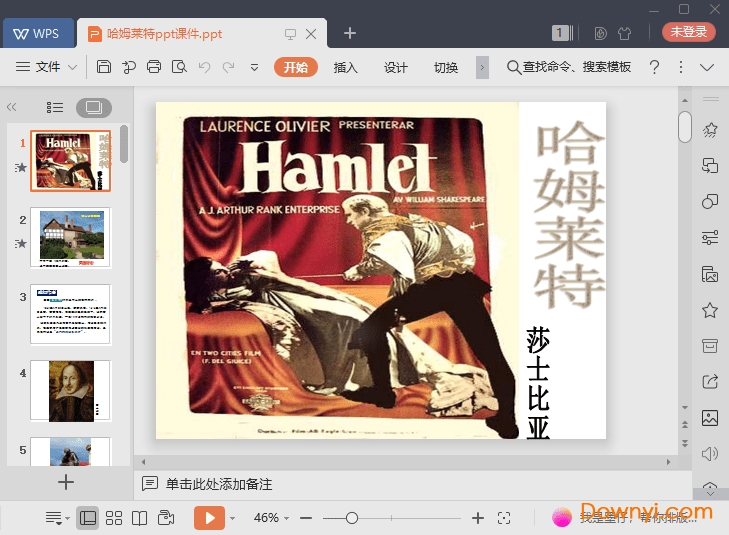Click the 未登录 login button

pyautogui.click(x=689, y=32)
